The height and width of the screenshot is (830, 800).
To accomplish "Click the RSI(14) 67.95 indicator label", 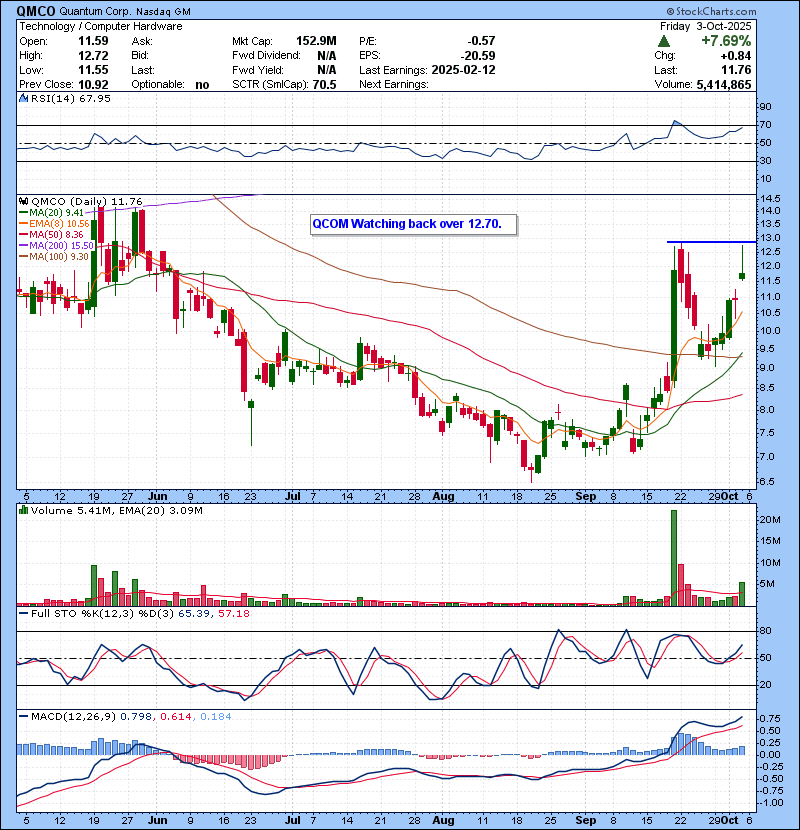I will point(70,98).
